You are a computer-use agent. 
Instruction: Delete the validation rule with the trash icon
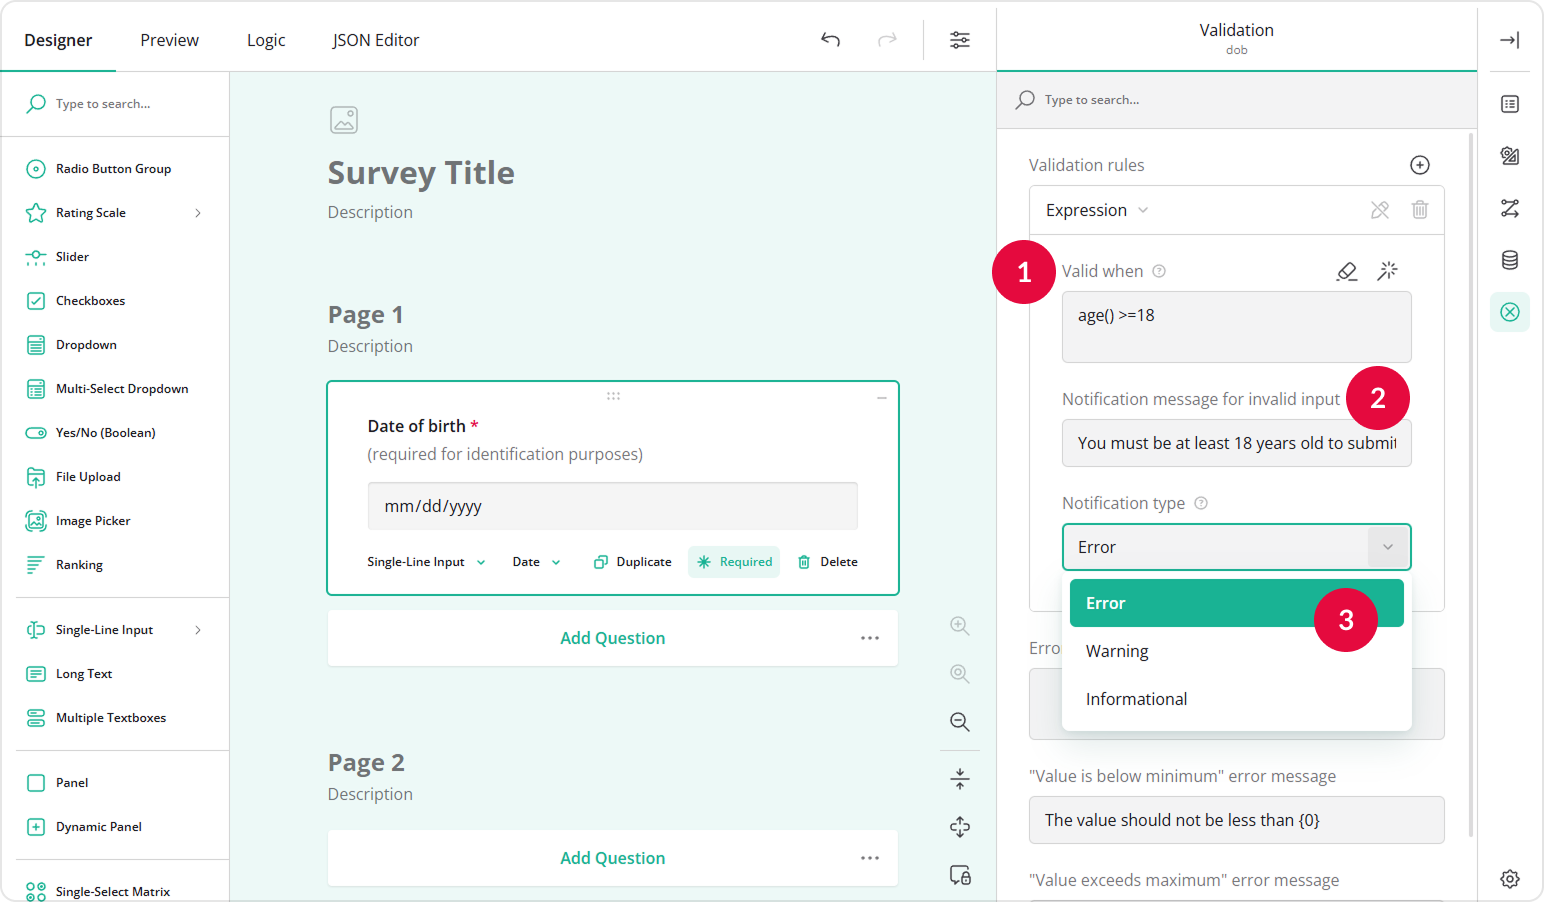[1420, 210]
